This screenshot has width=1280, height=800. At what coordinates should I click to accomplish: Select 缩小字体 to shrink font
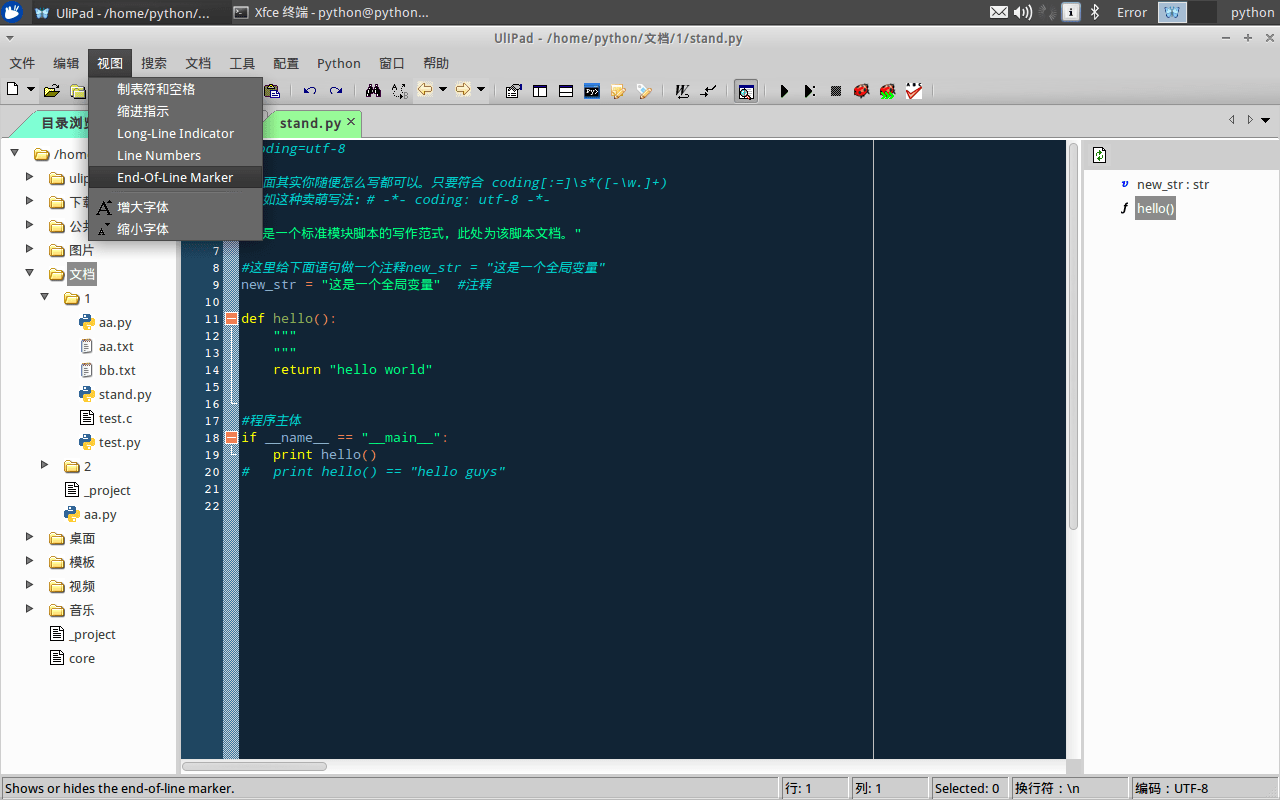176,229
